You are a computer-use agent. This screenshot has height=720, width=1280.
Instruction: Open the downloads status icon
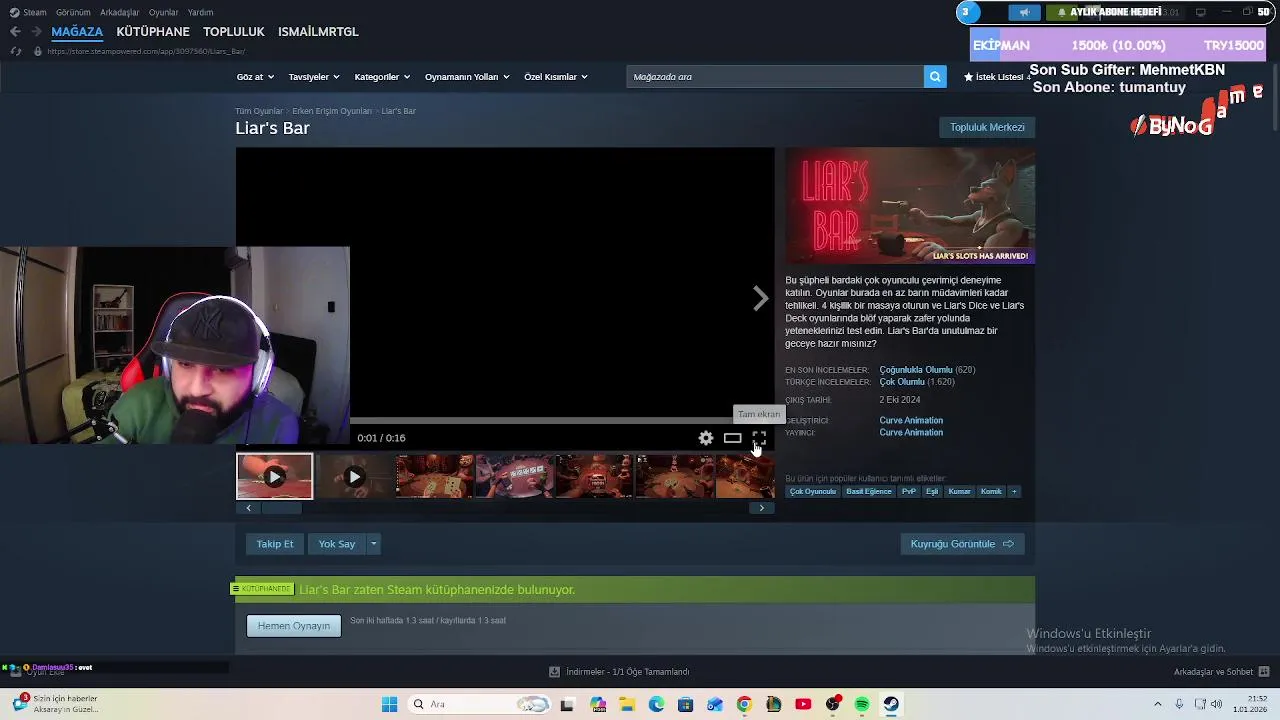(x=554, y=672)
